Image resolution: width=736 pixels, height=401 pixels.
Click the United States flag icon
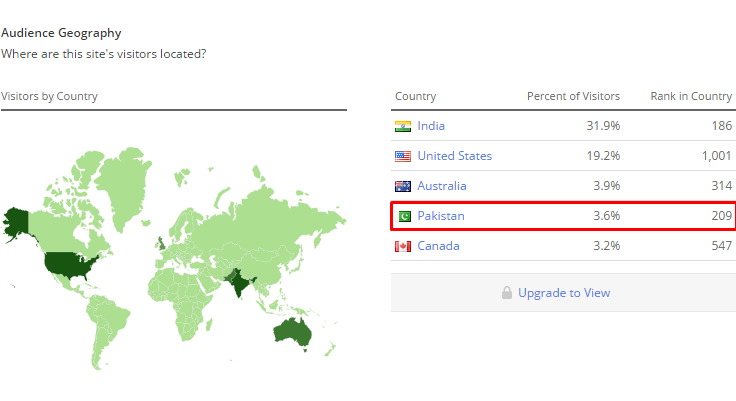[x=403, y=156]
